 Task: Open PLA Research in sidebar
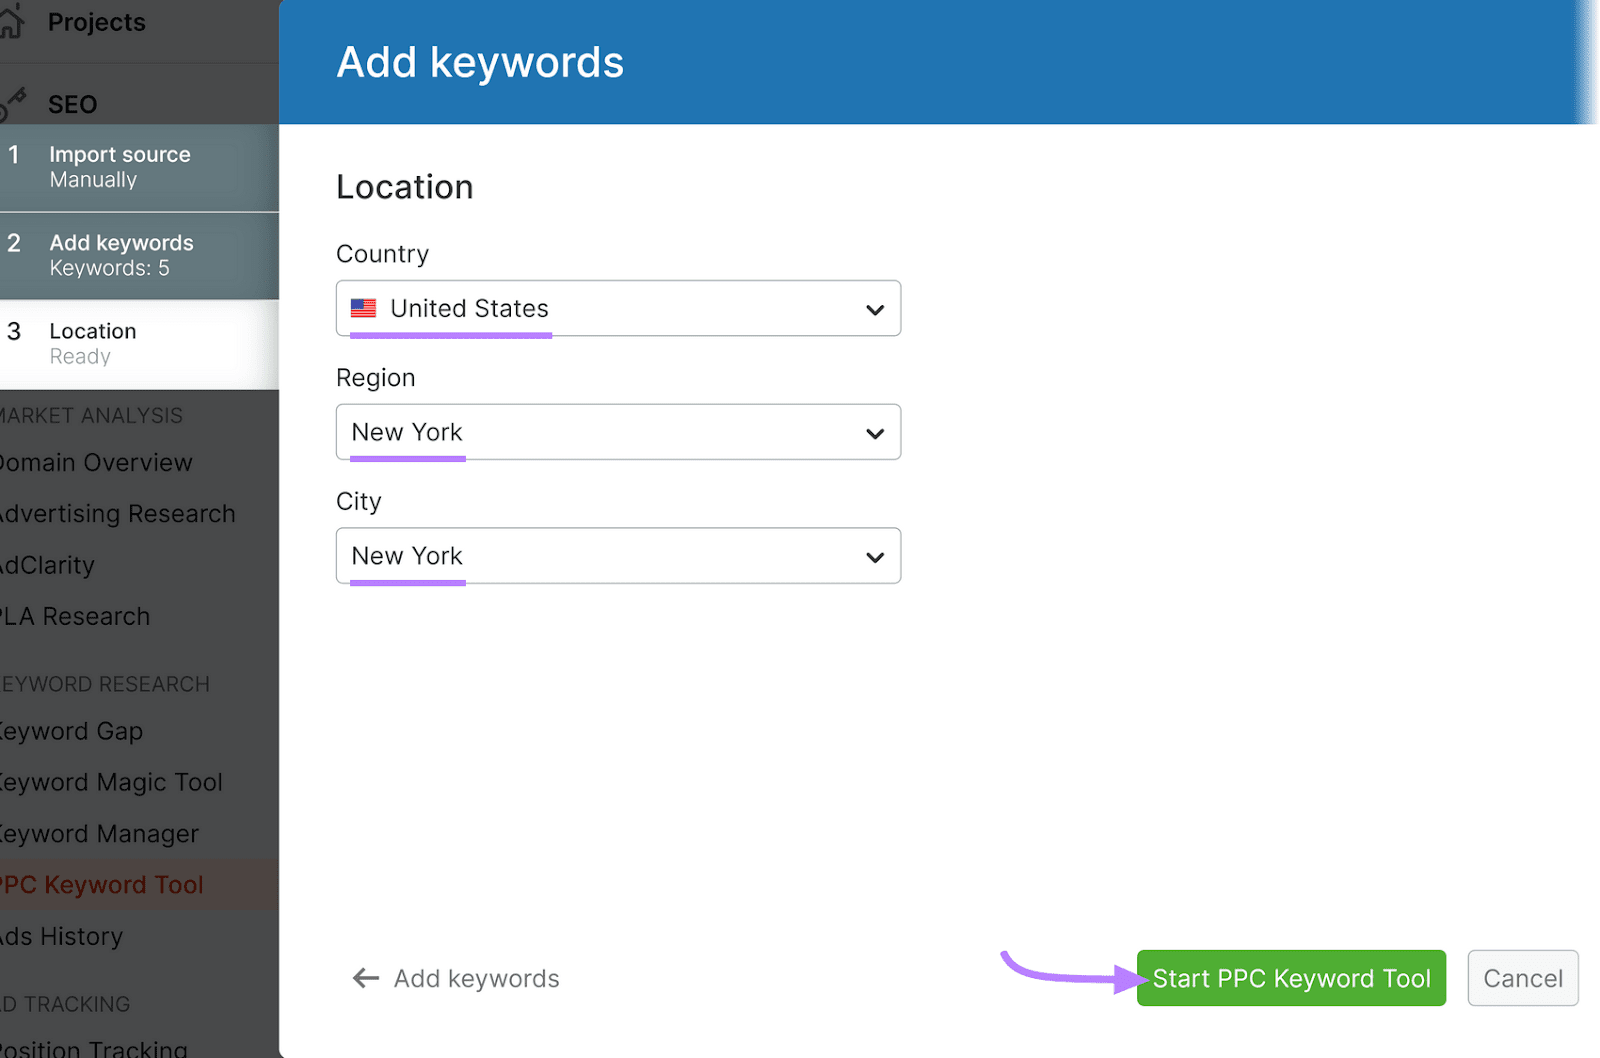75,616
